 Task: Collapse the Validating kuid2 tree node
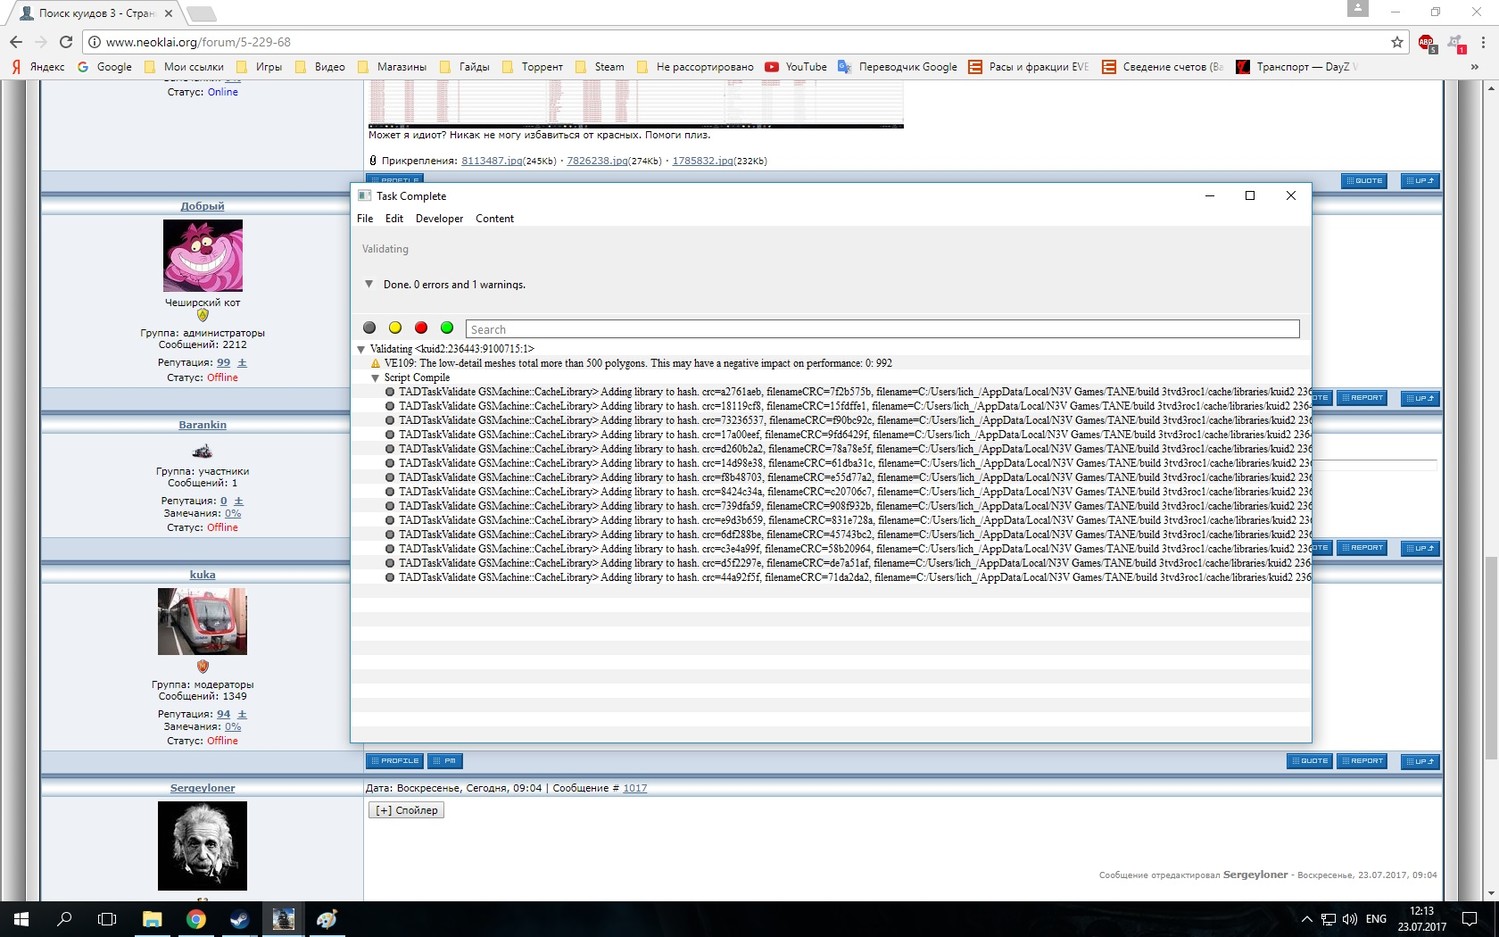click(361, 349)
